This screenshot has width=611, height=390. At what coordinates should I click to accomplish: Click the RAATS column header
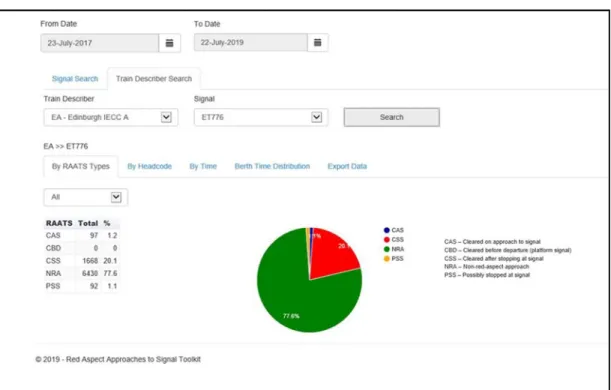(x=59, y=223)
